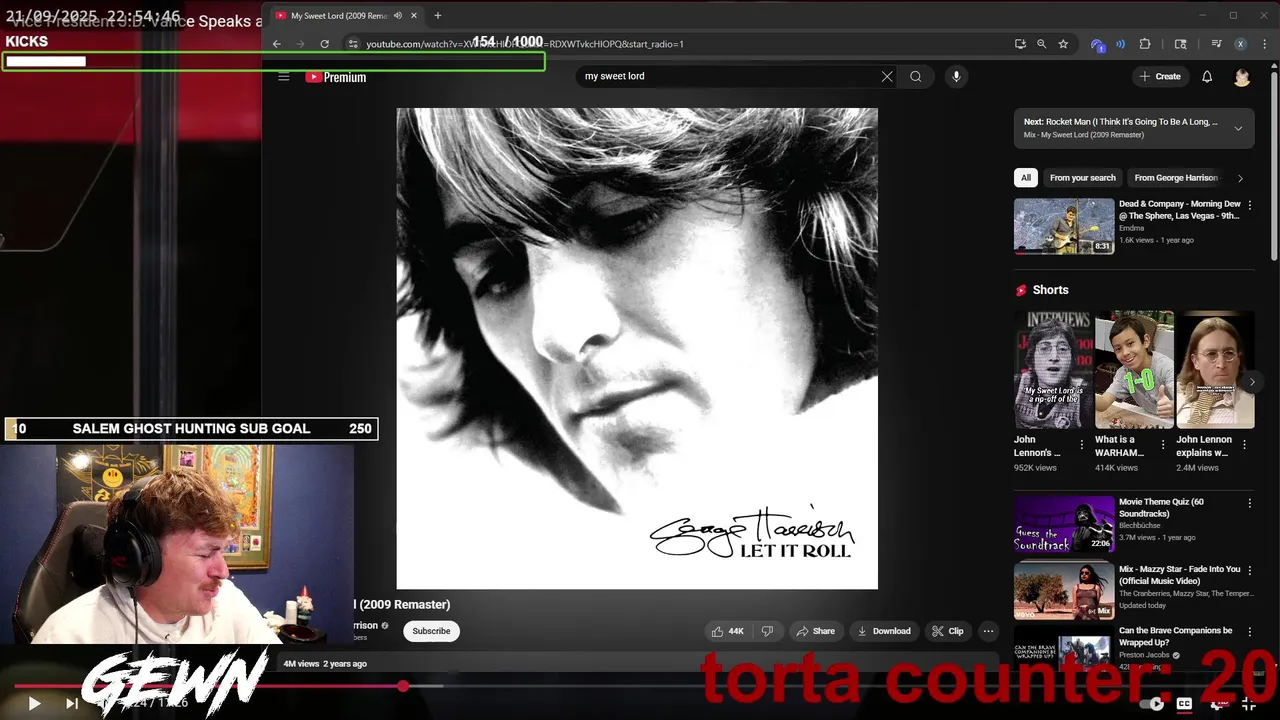Screen dimensions: 1280x720
Task: Open more actions three-dot under video
Action: pos(988,631)
